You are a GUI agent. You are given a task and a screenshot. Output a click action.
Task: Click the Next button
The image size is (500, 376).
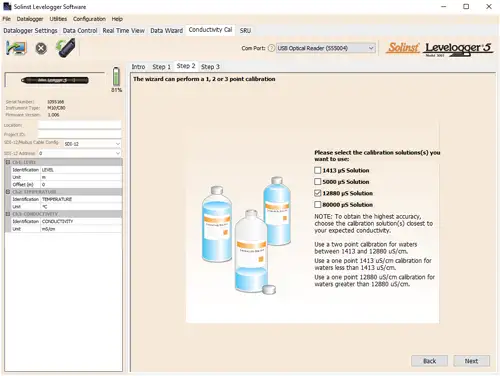pos(471,361)
